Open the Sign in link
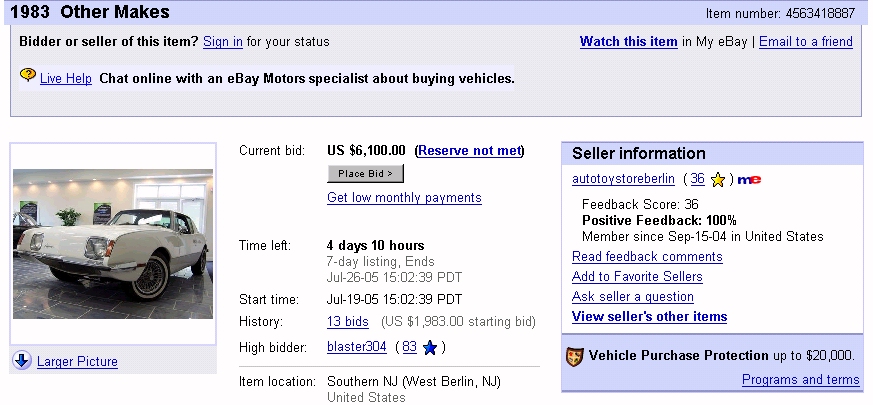 click(x=222, y=42)
